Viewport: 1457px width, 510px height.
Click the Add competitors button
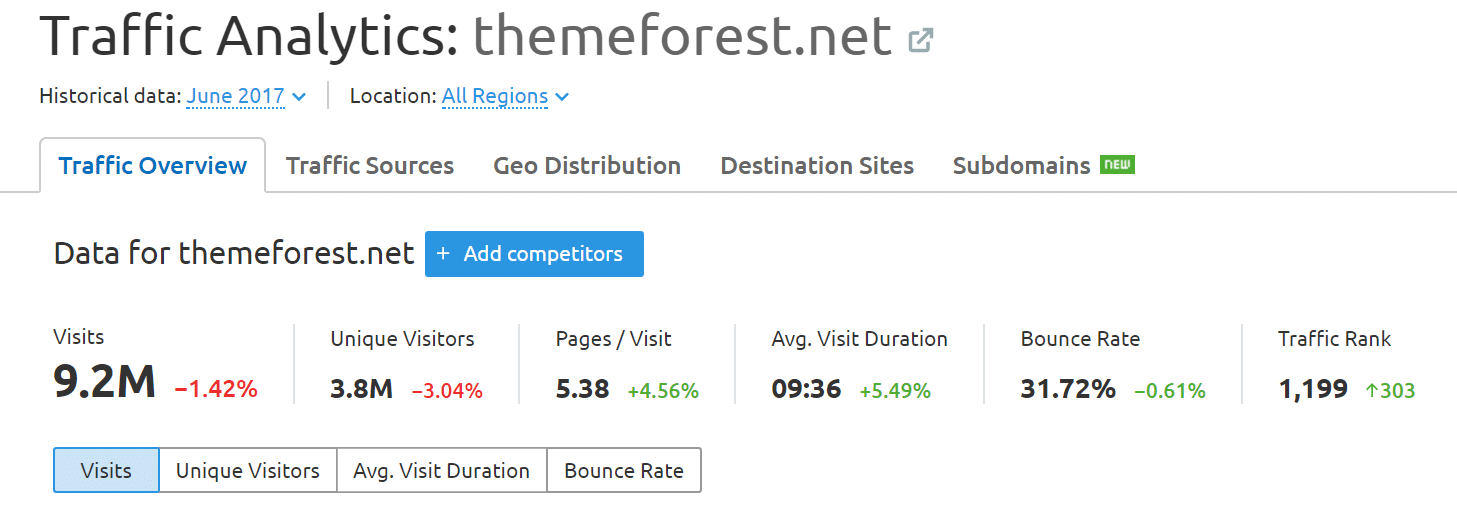pos(534,254)
